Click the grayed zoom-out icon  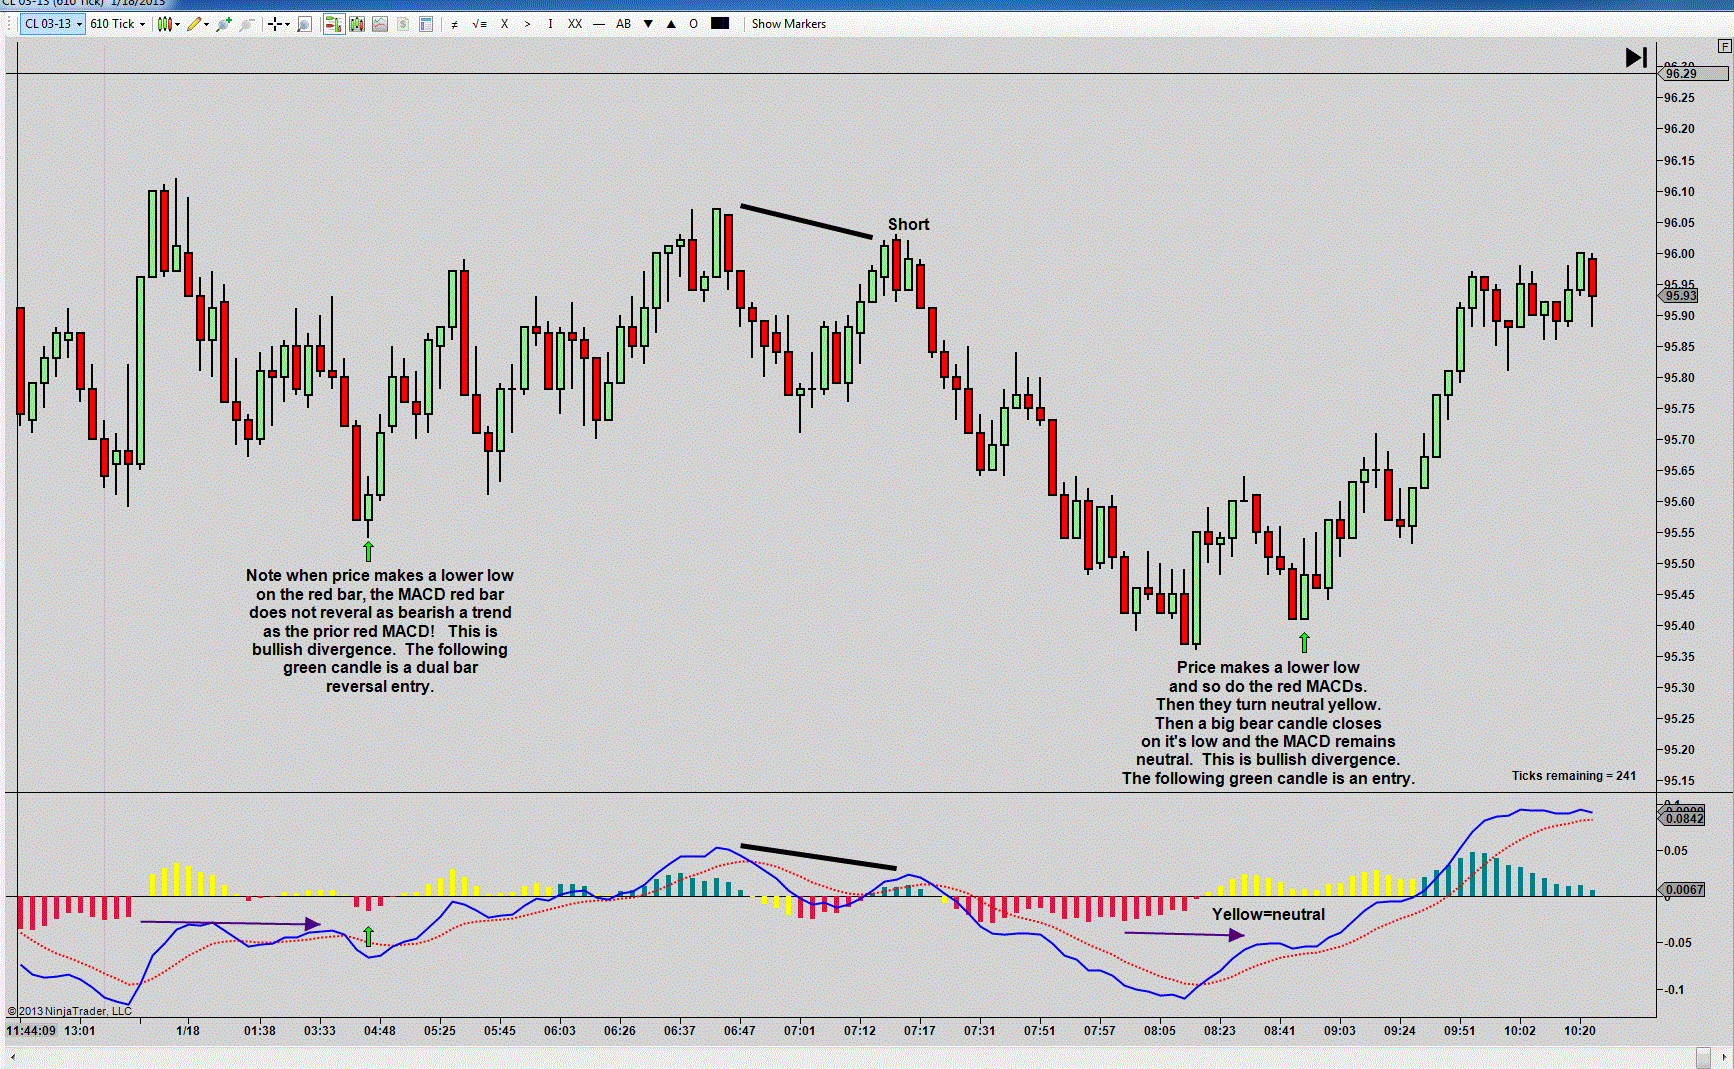click(x=247, y=24)
